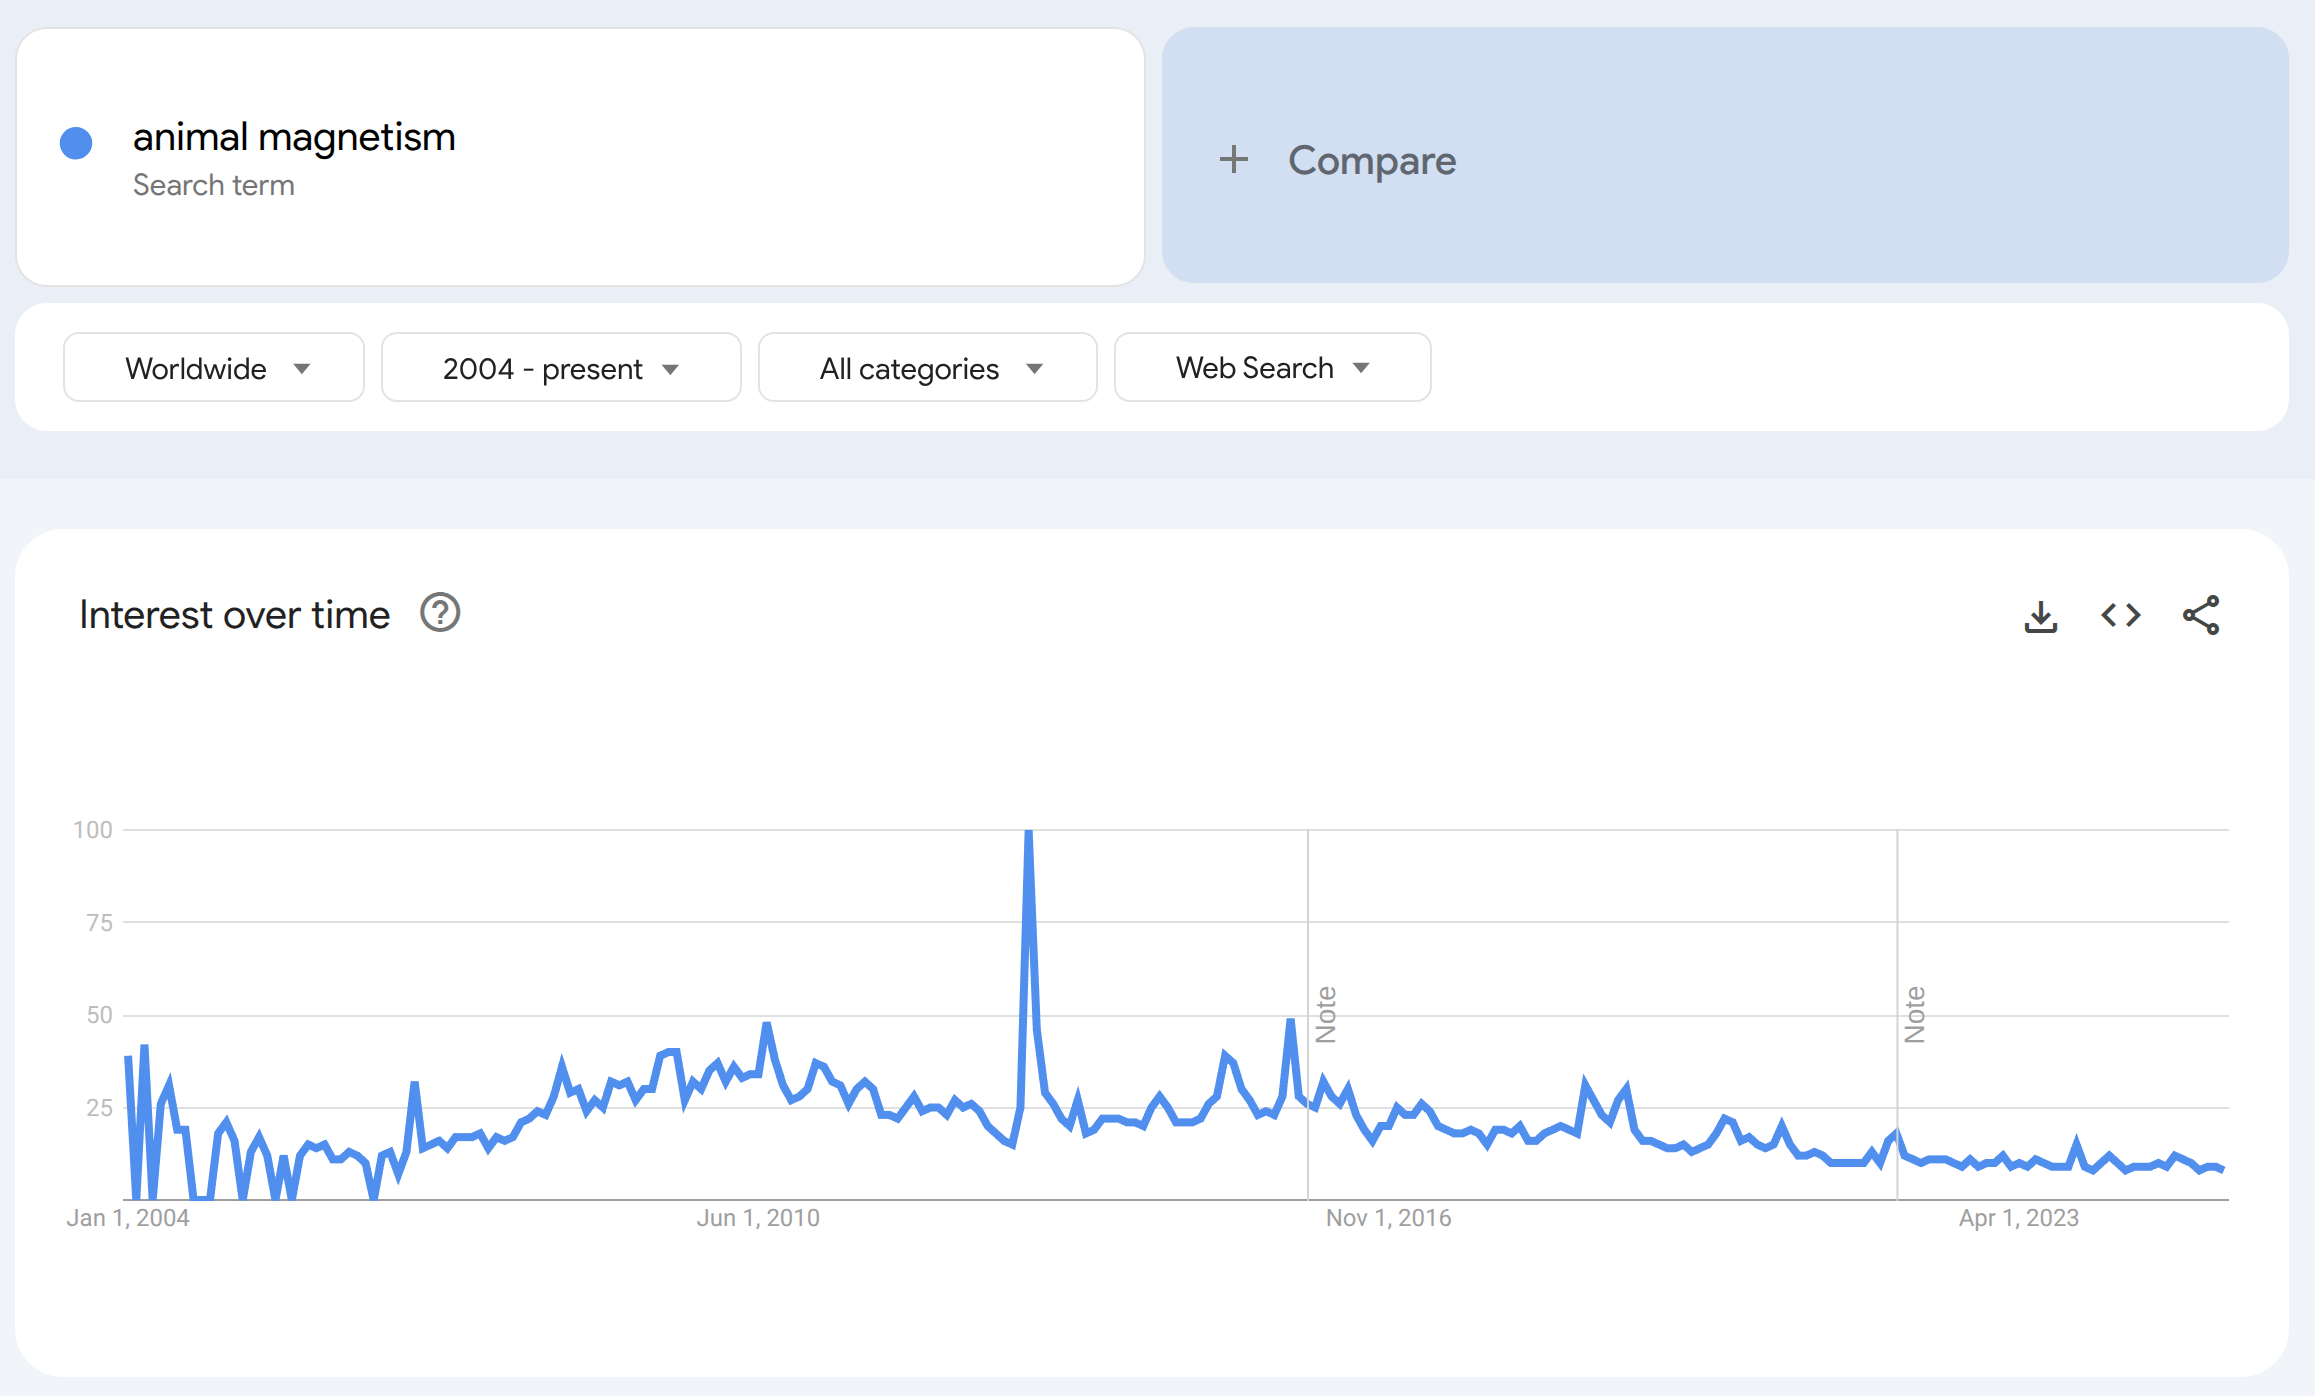
Task: Click the Jun 1, 2010 axis label
Action: click(758, 1218)
